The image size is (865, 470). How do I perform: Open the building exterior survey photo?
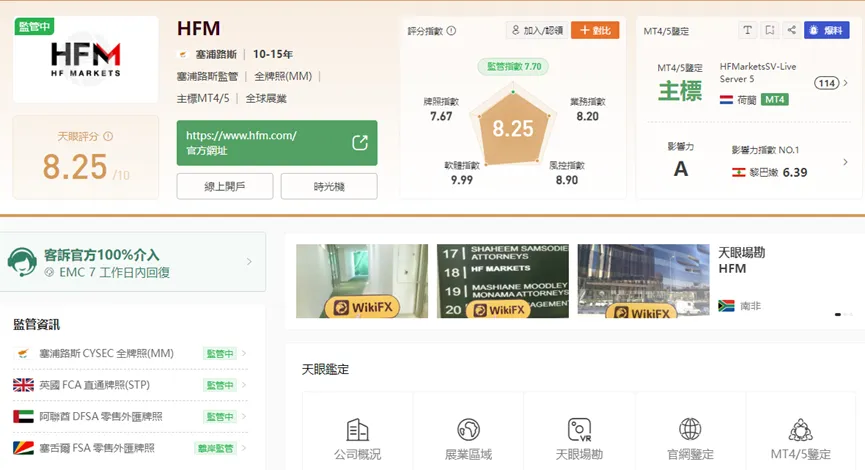pyautogui.click(x=643, y=281)
